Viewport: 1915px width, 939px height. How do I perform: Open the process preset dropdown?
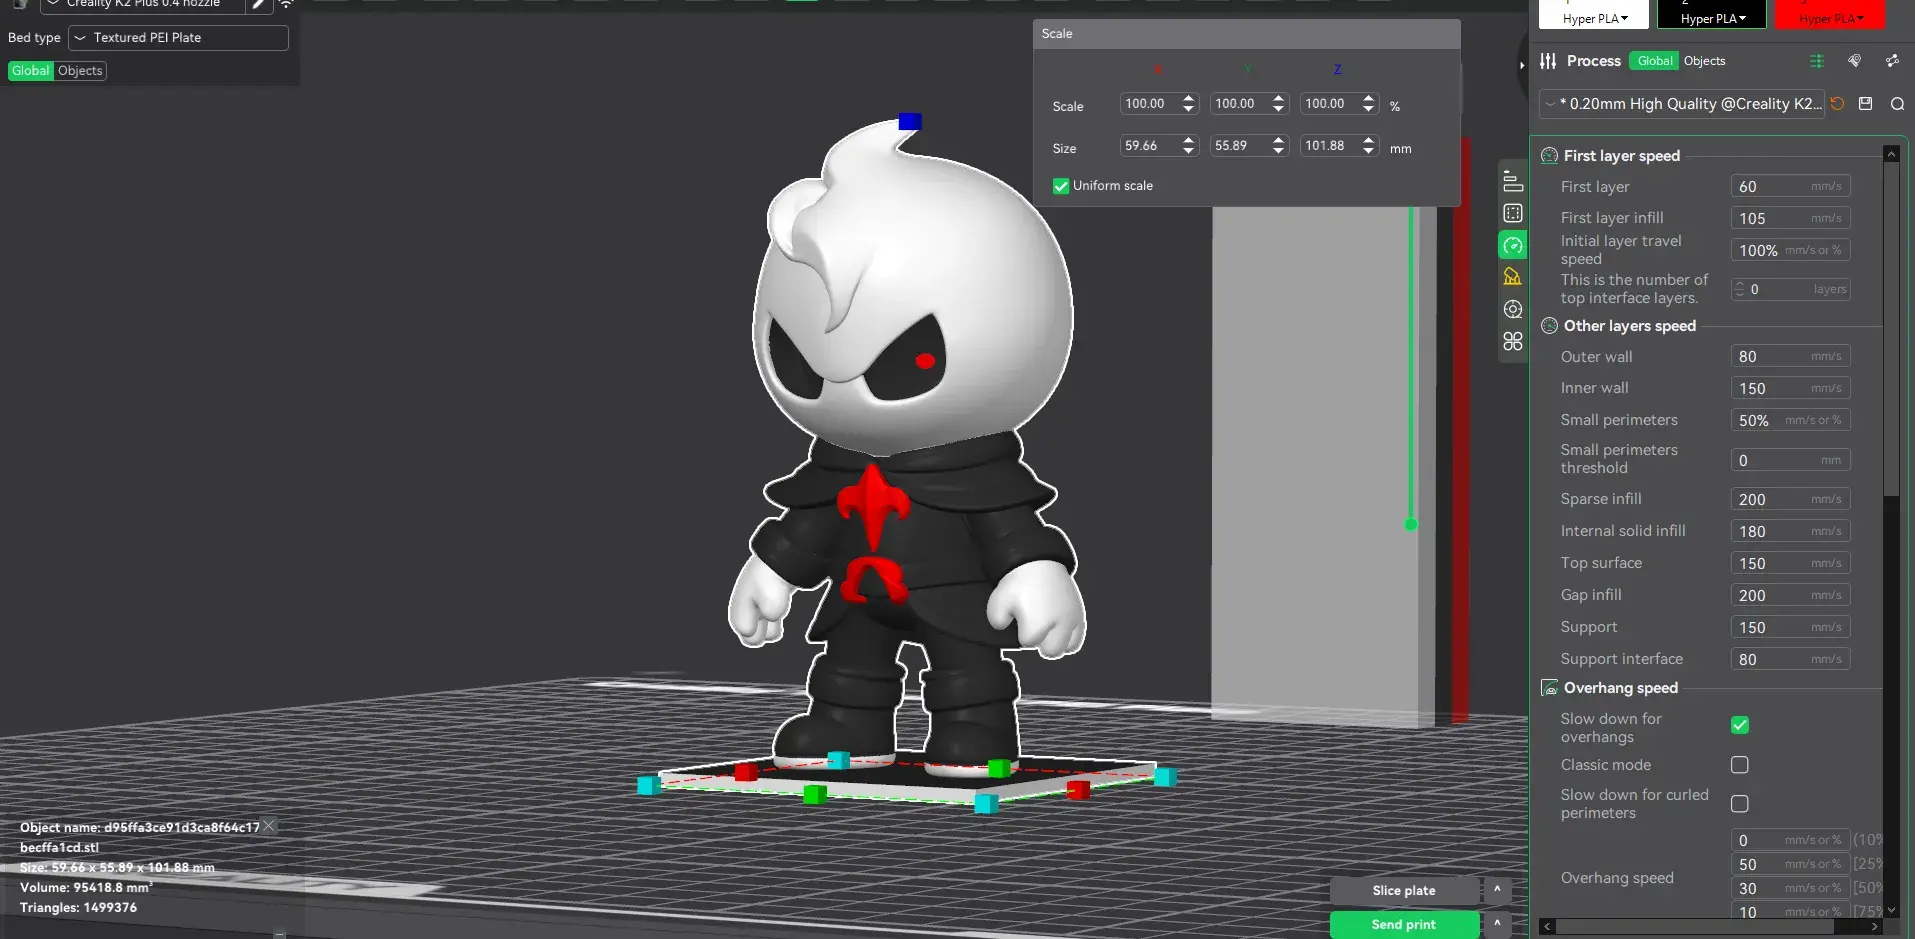point(1682,104)
